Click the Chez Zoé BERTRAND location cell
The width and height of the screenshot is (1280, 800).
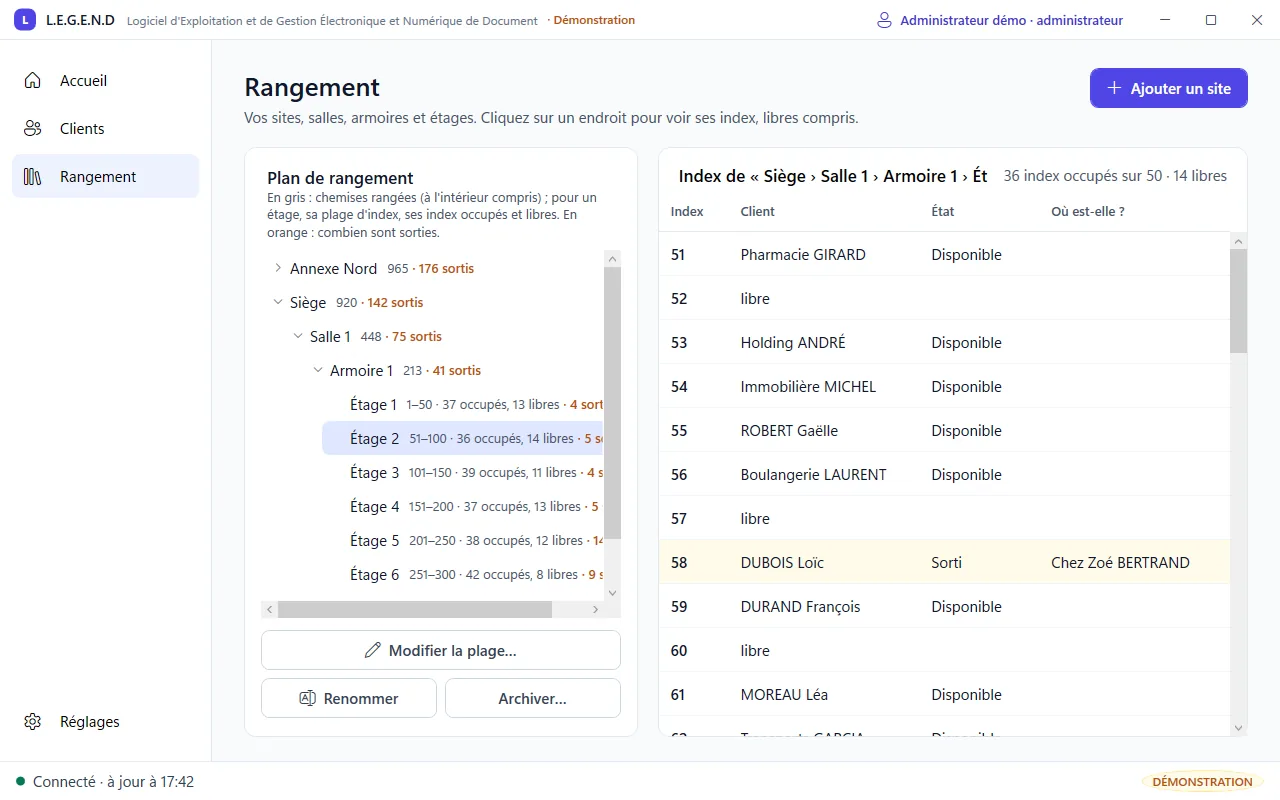click(x=1120, y=562)
